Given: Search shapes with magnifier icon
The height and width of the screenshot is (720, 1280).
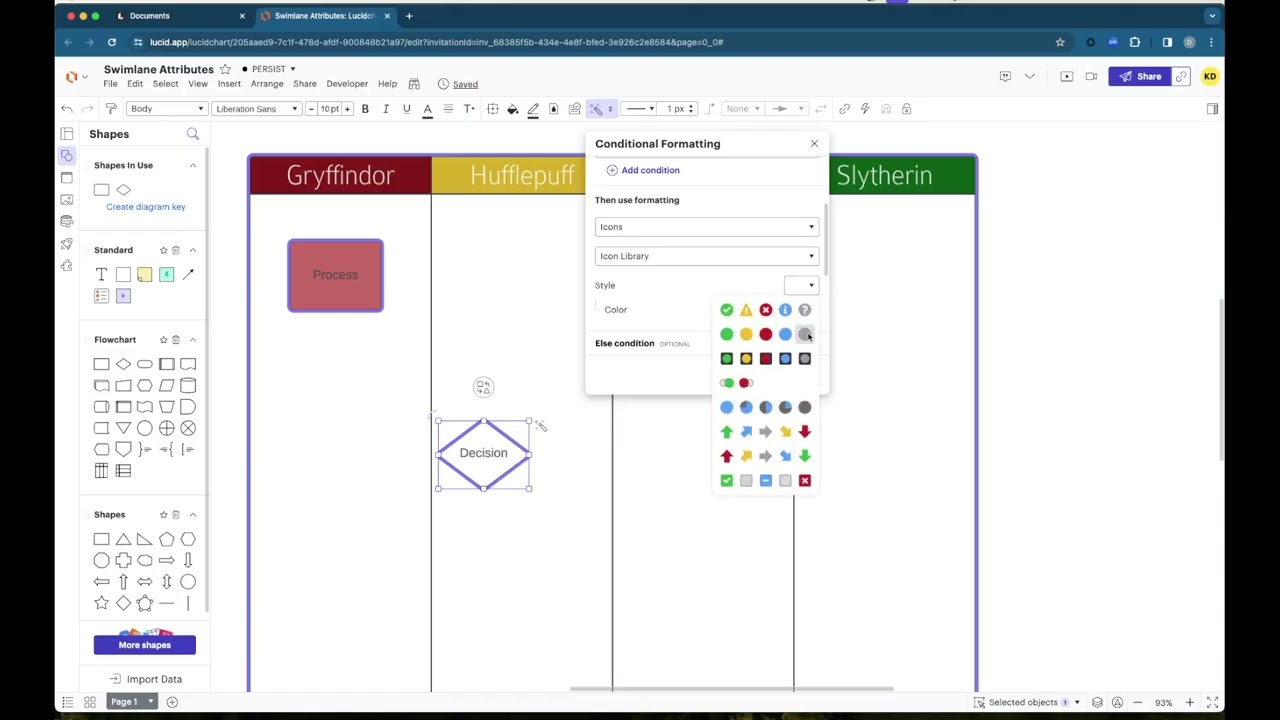Looking at the screenshot, I should click(193, 134).
